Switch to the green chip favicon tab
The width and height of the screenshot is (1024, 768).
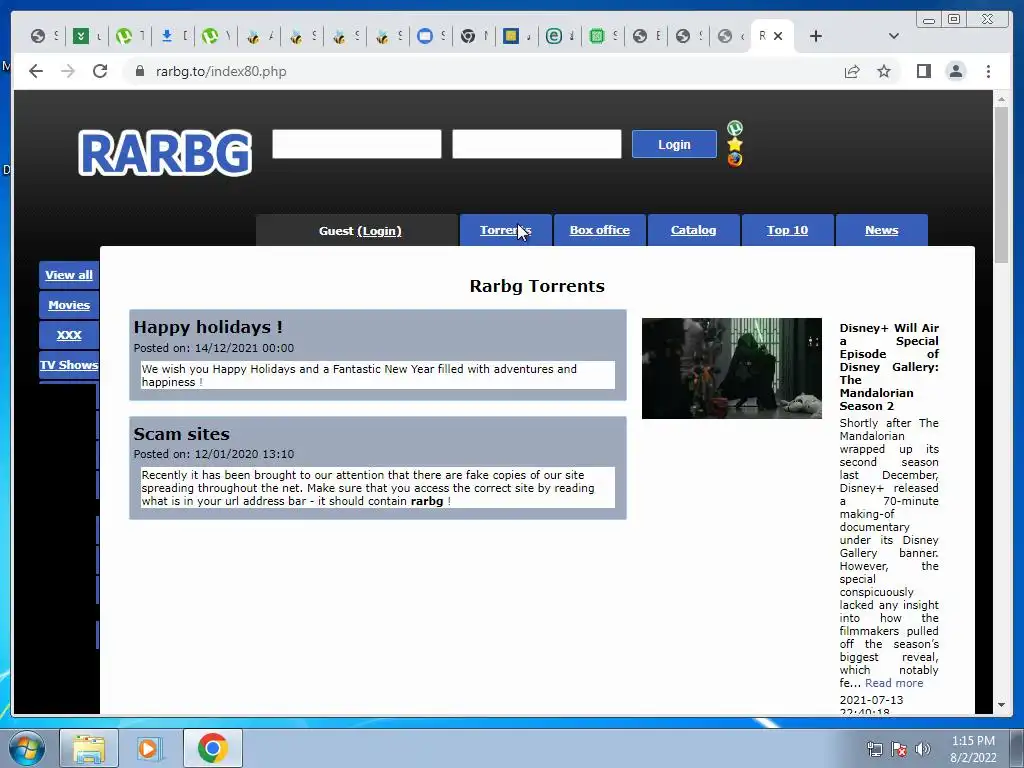597,36
